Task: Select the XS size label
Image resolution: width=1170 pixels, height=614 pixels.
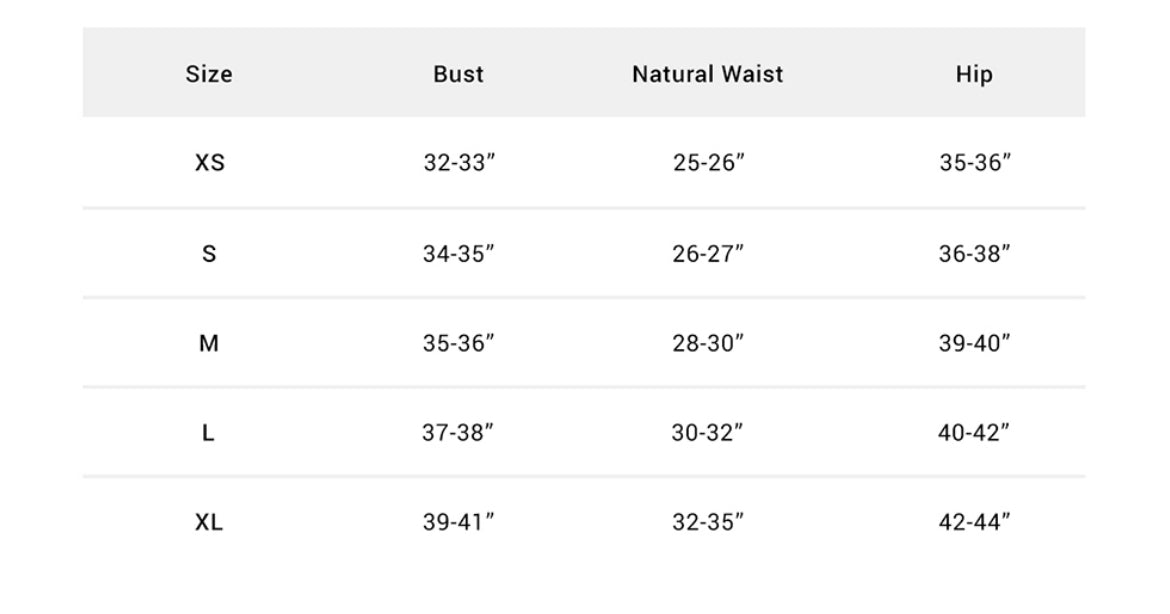Action: pos(210,162)
